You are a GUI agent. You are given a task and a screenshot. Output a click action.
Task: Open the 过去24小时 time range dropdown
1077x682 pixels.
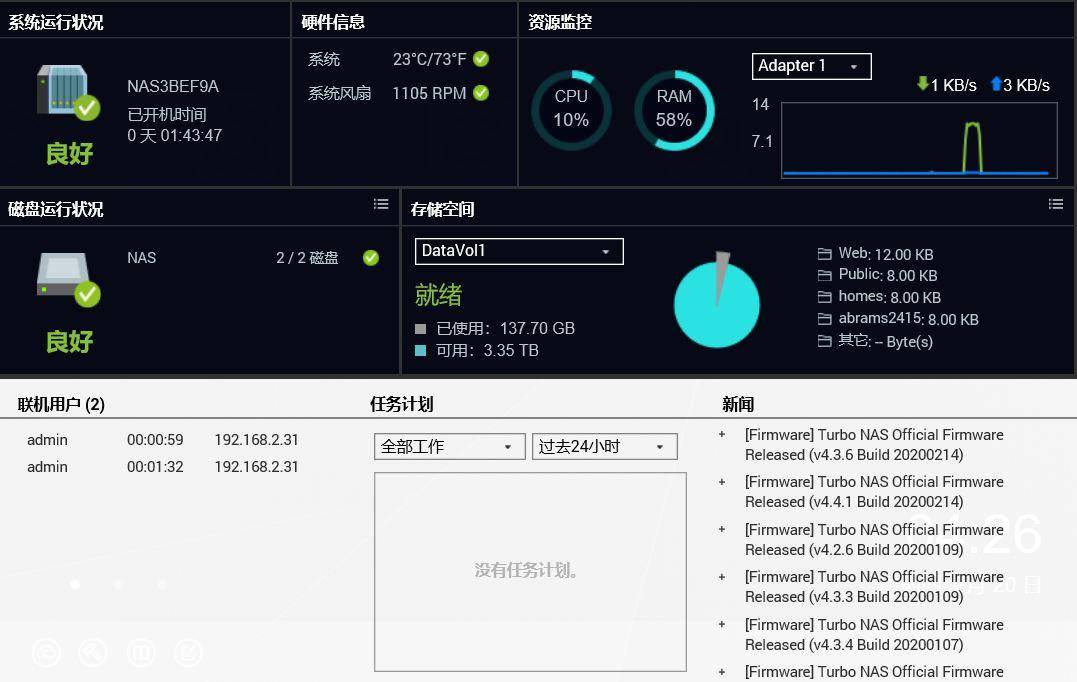(604, 446)
